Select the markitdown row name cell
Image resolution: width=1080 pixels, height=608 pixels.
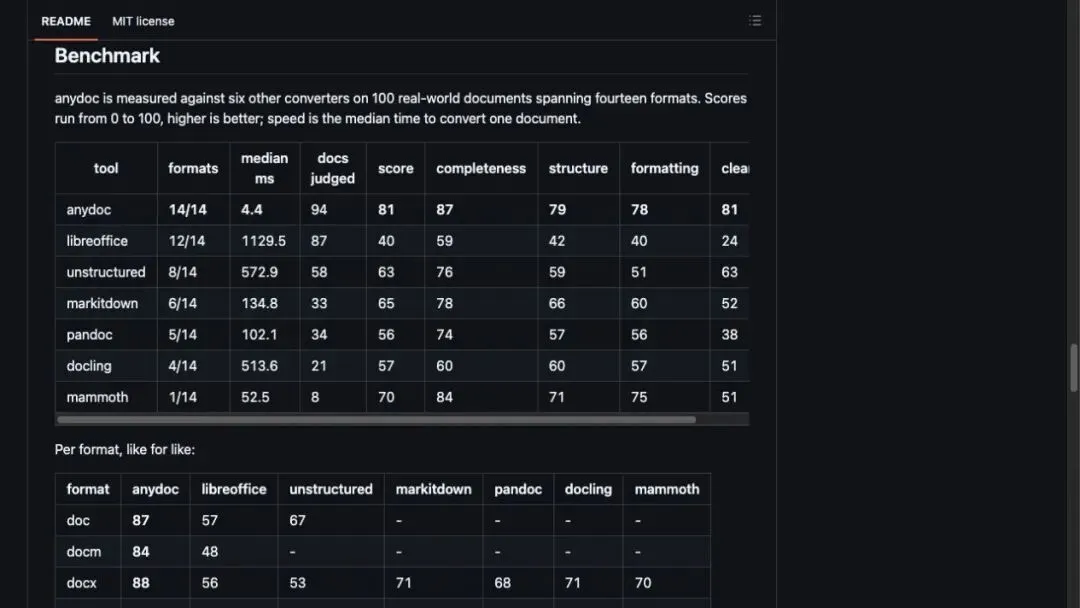pos(106,303)
